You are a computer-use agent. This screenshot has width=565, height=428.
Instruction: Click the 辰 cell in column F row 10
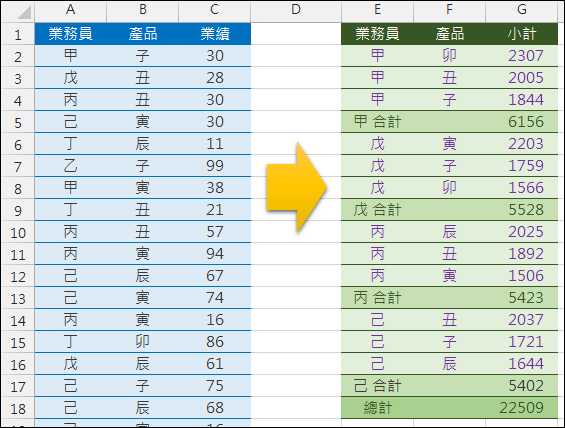tap(449, 232)
